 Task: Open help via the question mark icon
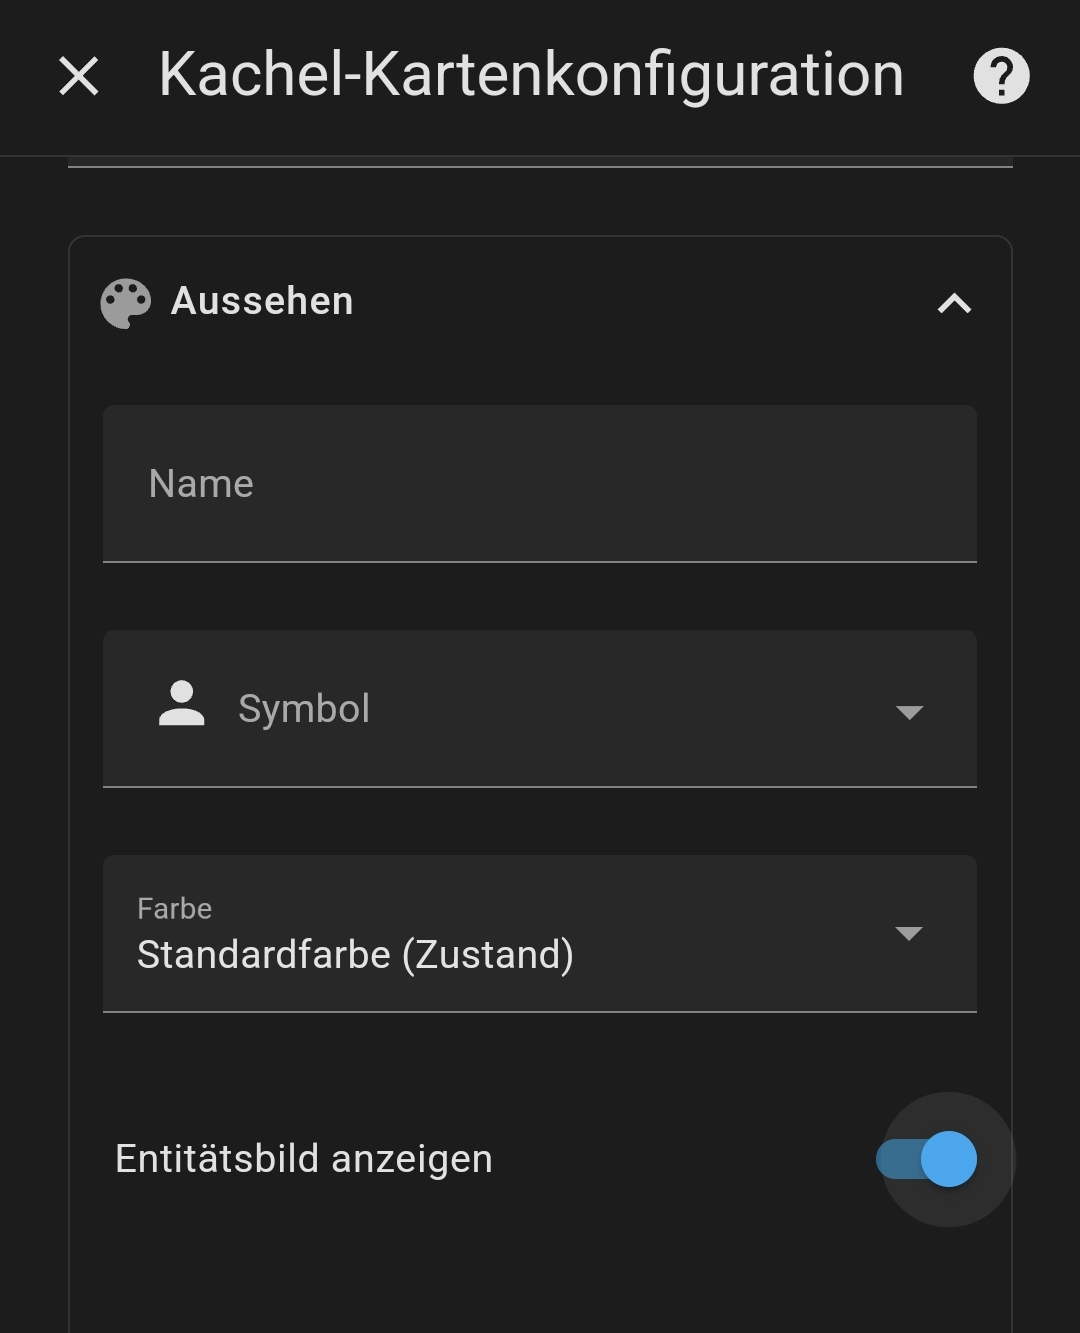click(x=1001, y=76)
